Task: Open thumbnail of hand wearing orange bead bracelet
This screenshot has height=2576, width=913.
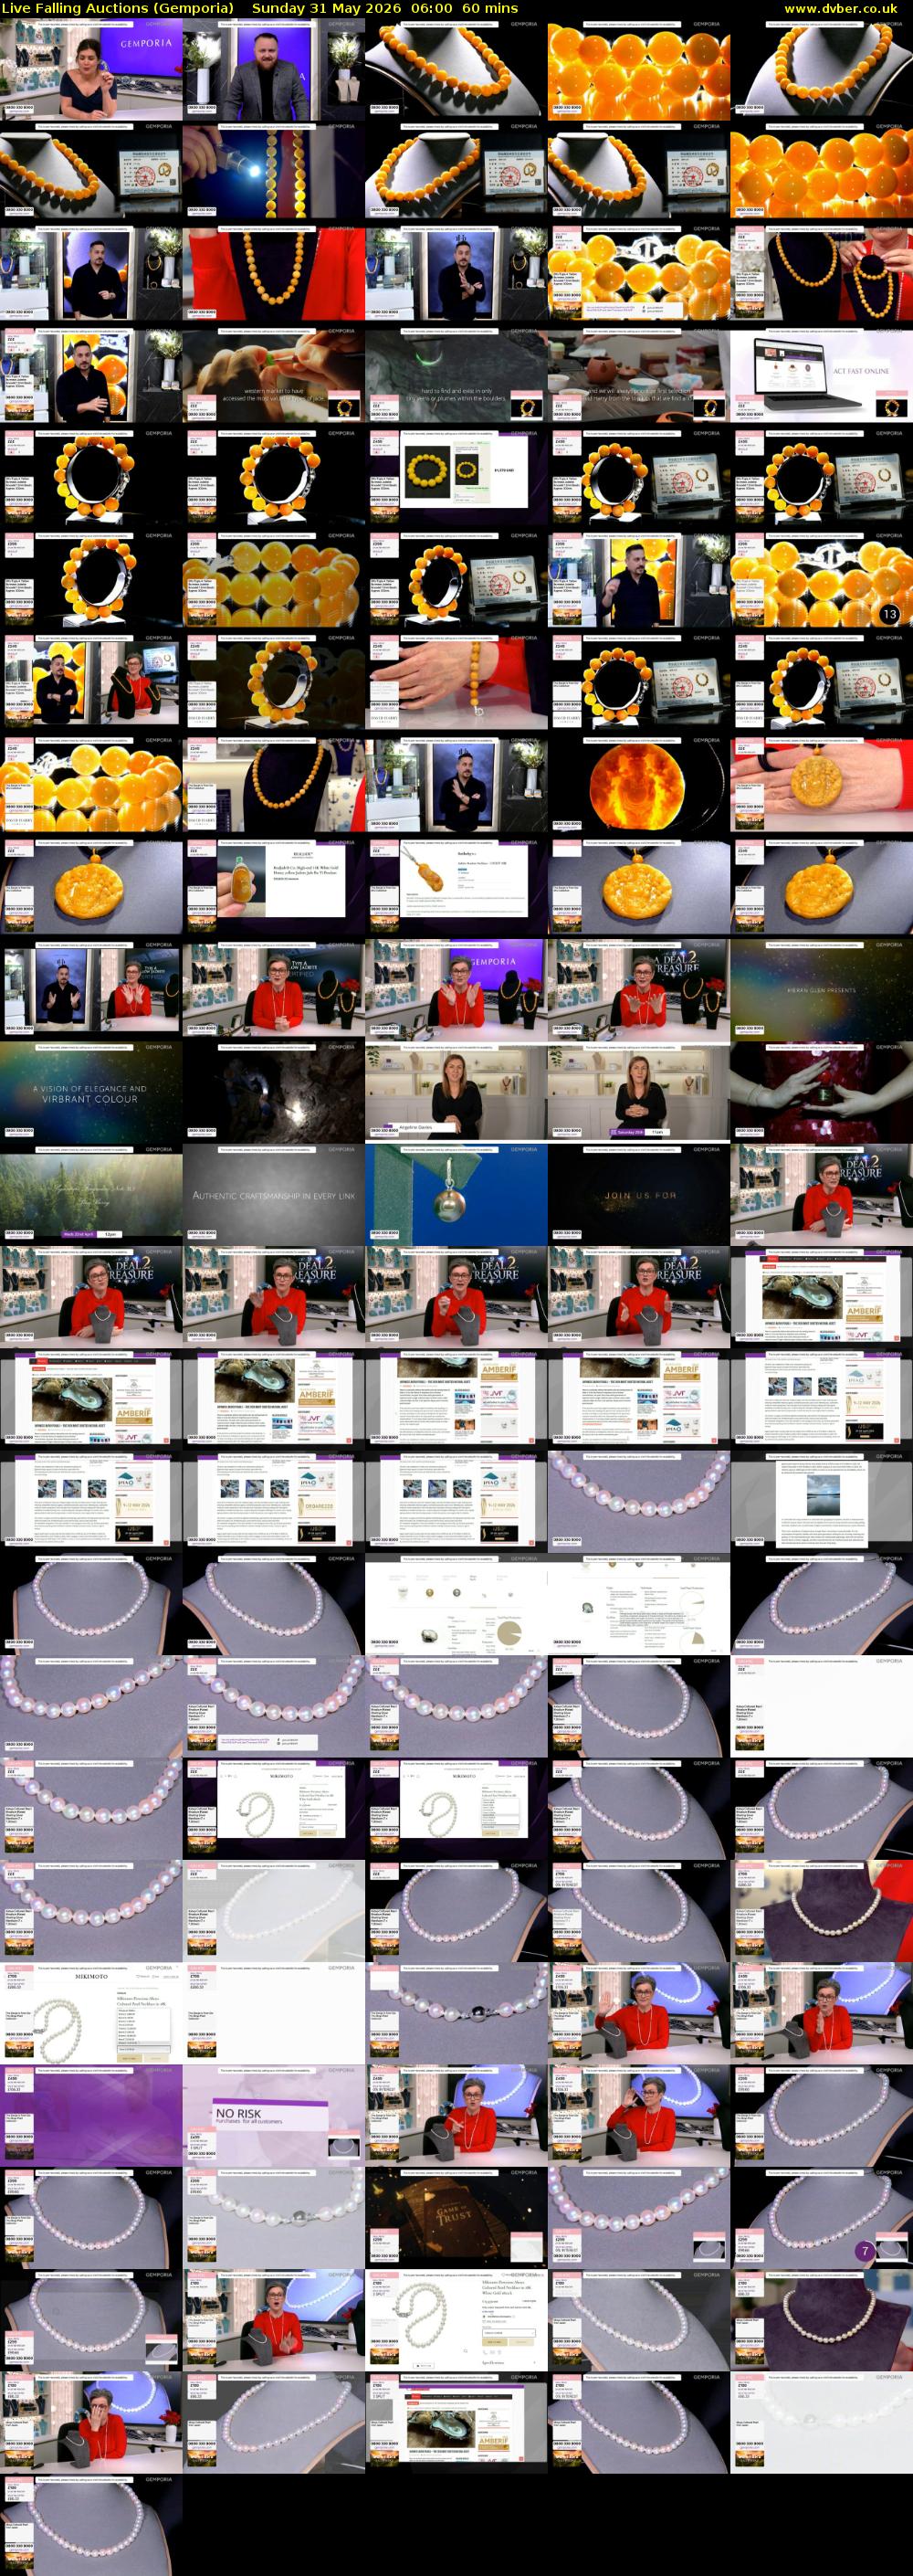Action: coord(456,683)
